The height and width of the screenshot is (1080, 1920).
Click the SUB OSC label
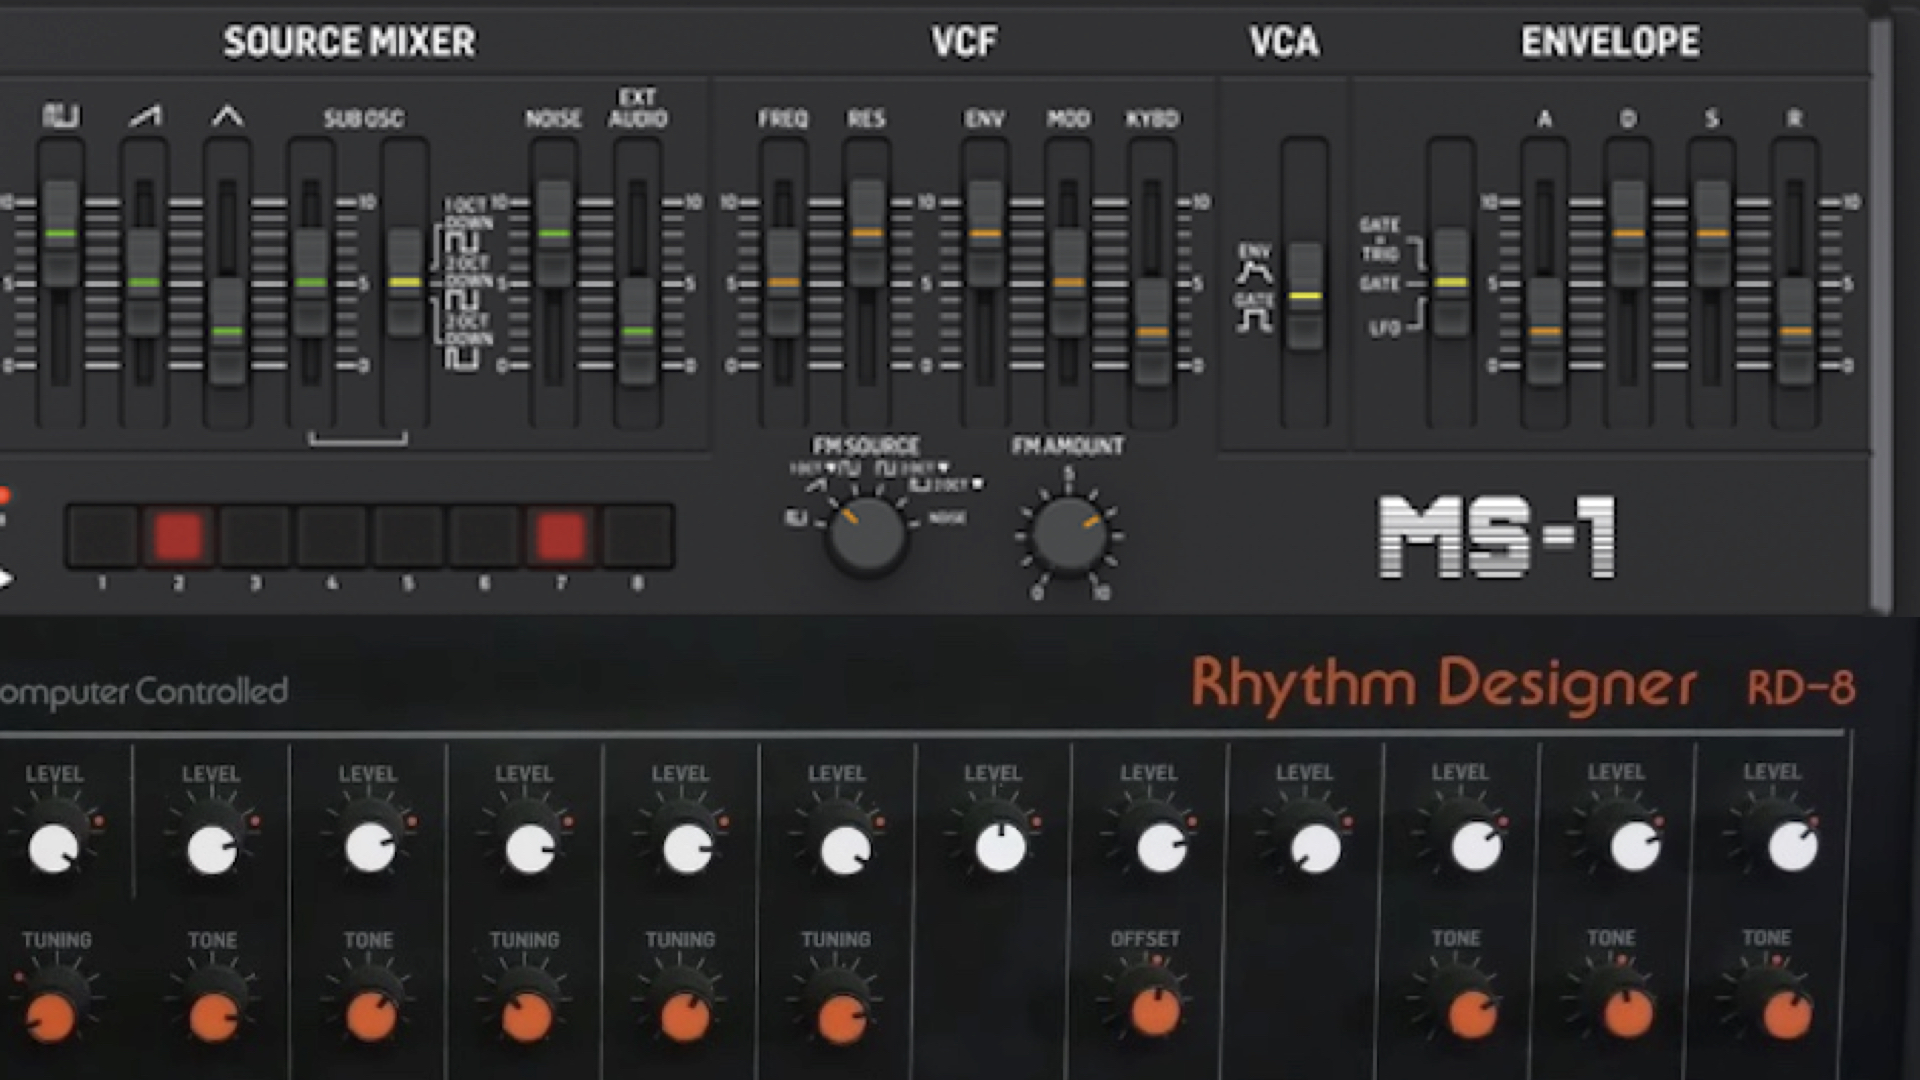[364, 119]
